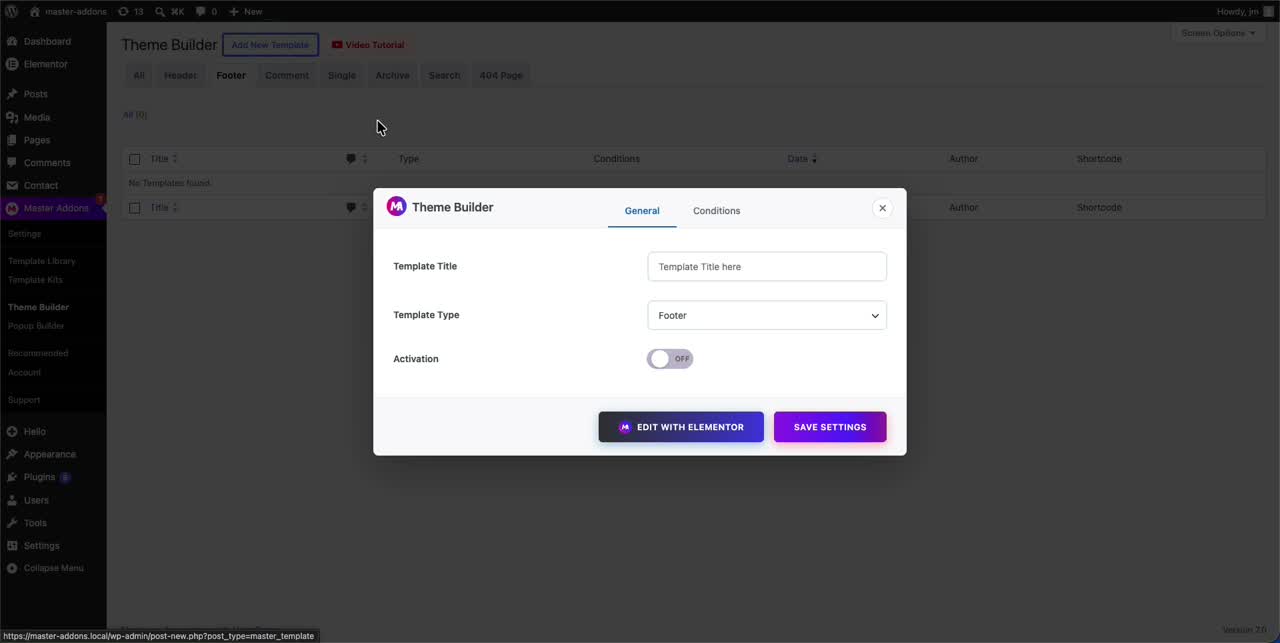Click the YouTube icon of Video Tutorial
1280x643 pixels.
point(337,45)
